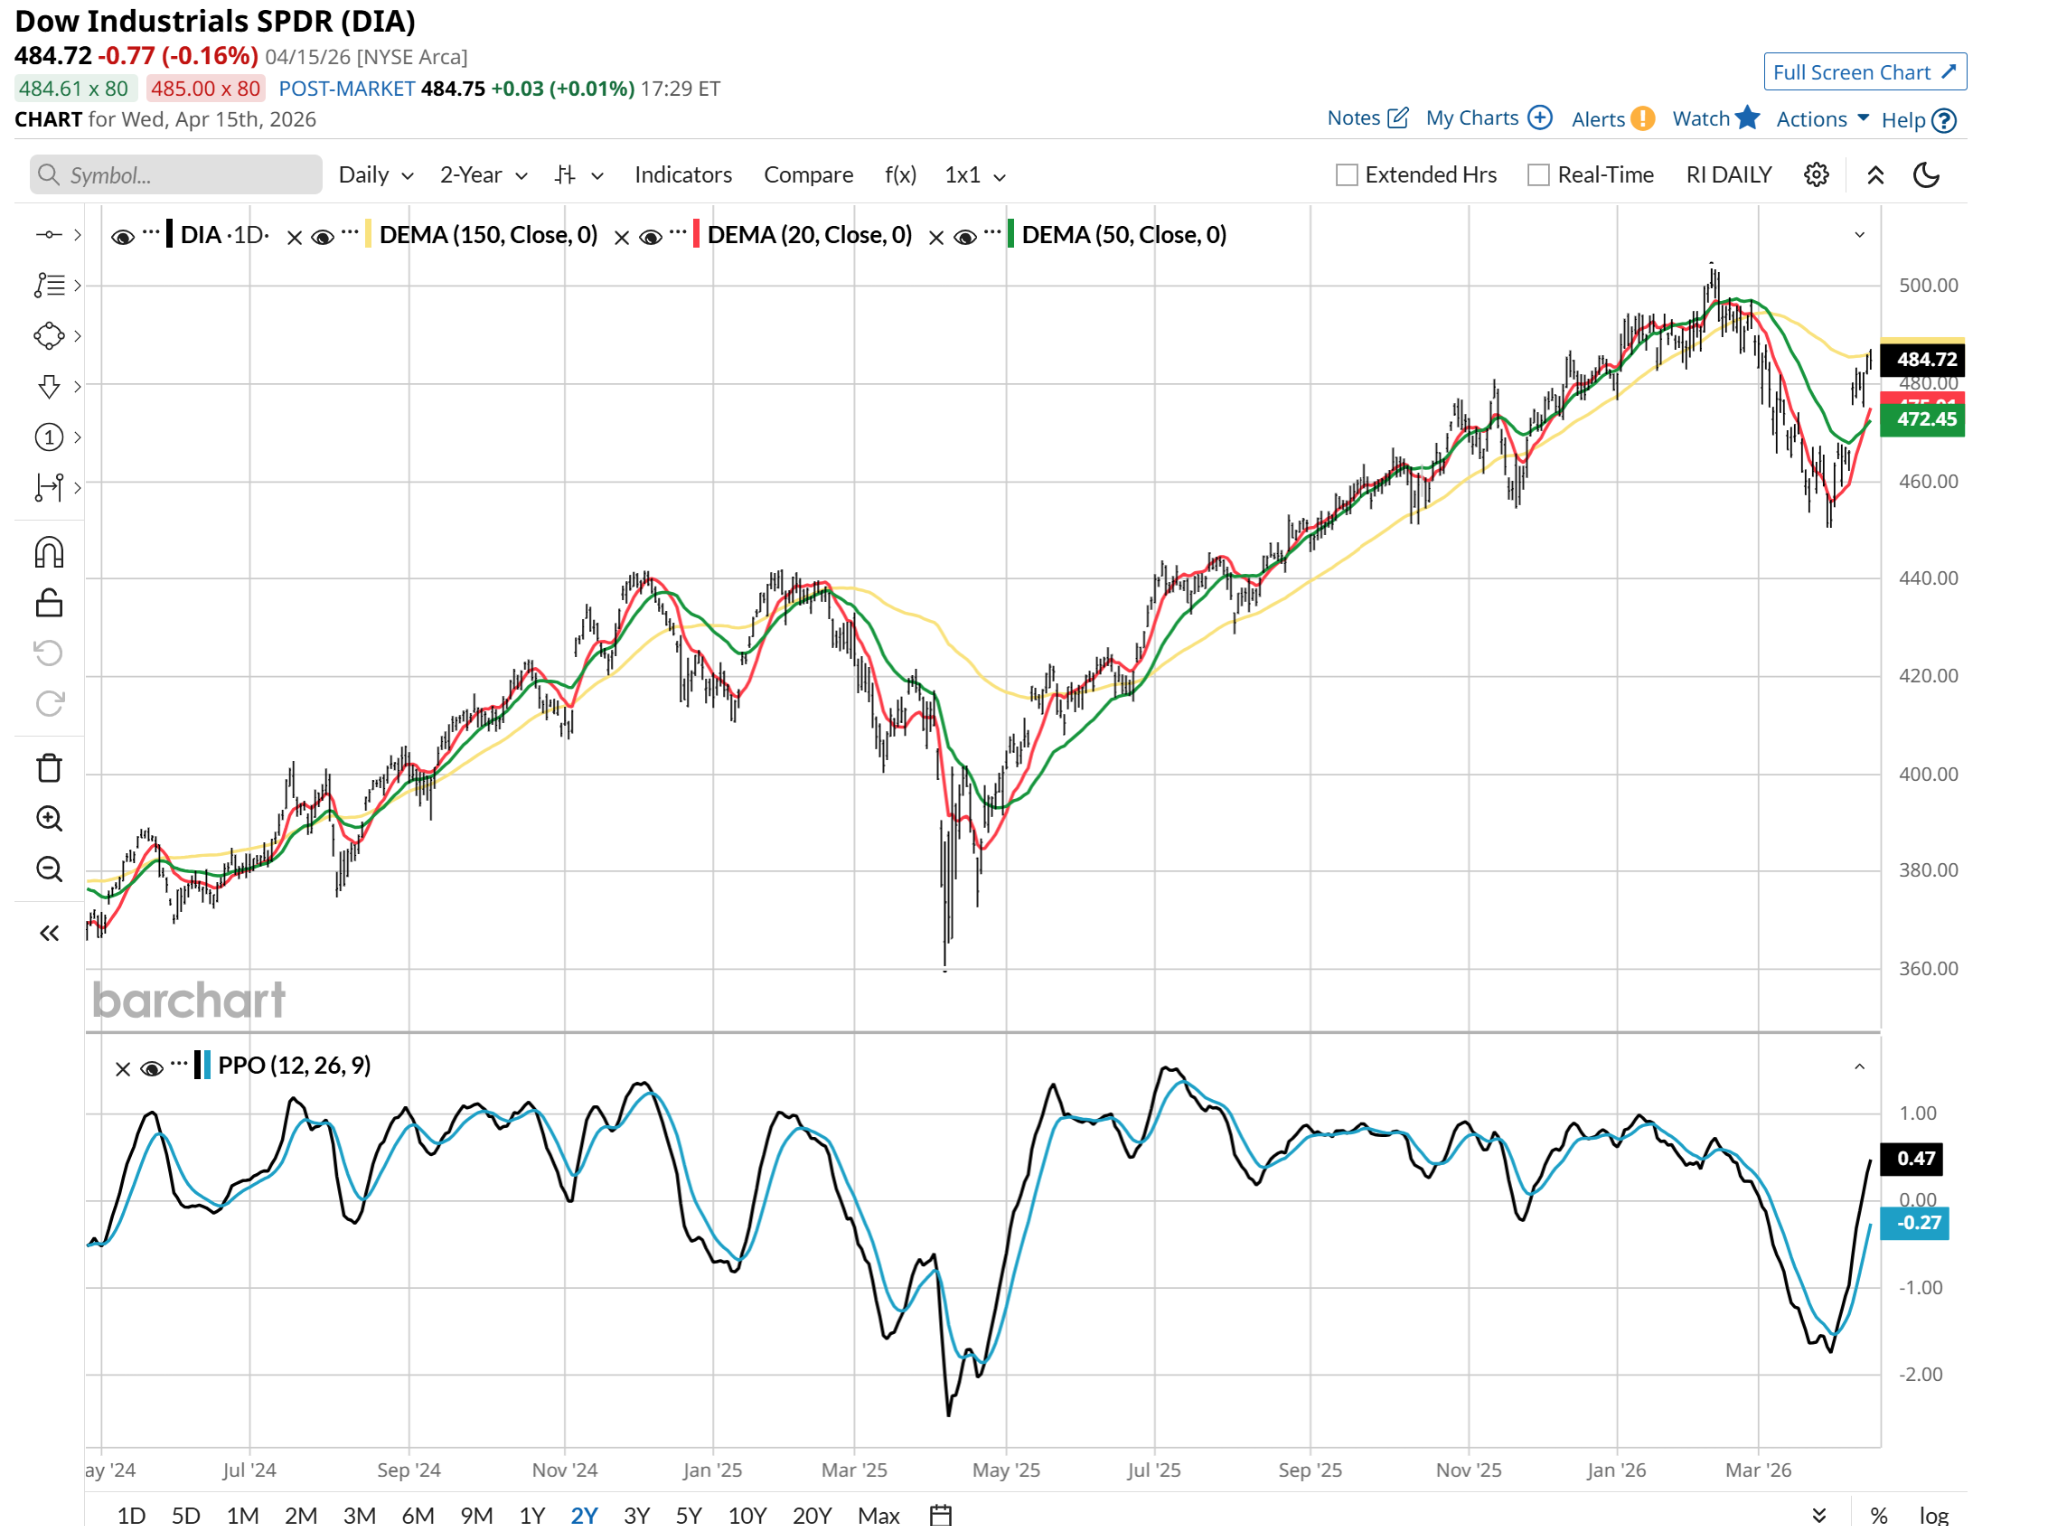Hide the PPO (12, 26, 9) indicator
The image size is (2048, 1526).
pyautogui.click(x=152, y=1068)
